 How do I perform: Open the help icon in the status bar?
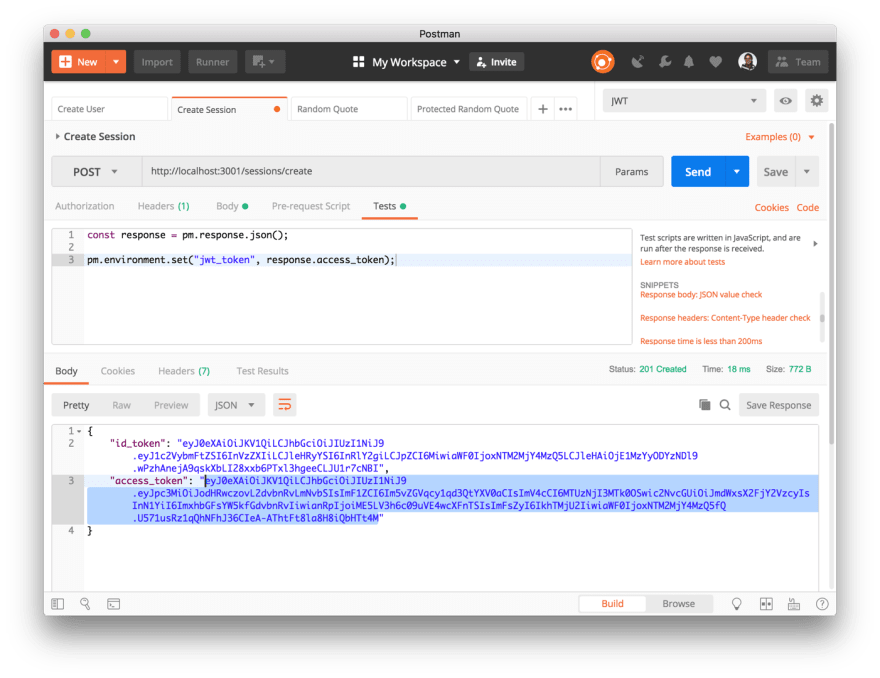pyautogui.click(x=821, y=604)
